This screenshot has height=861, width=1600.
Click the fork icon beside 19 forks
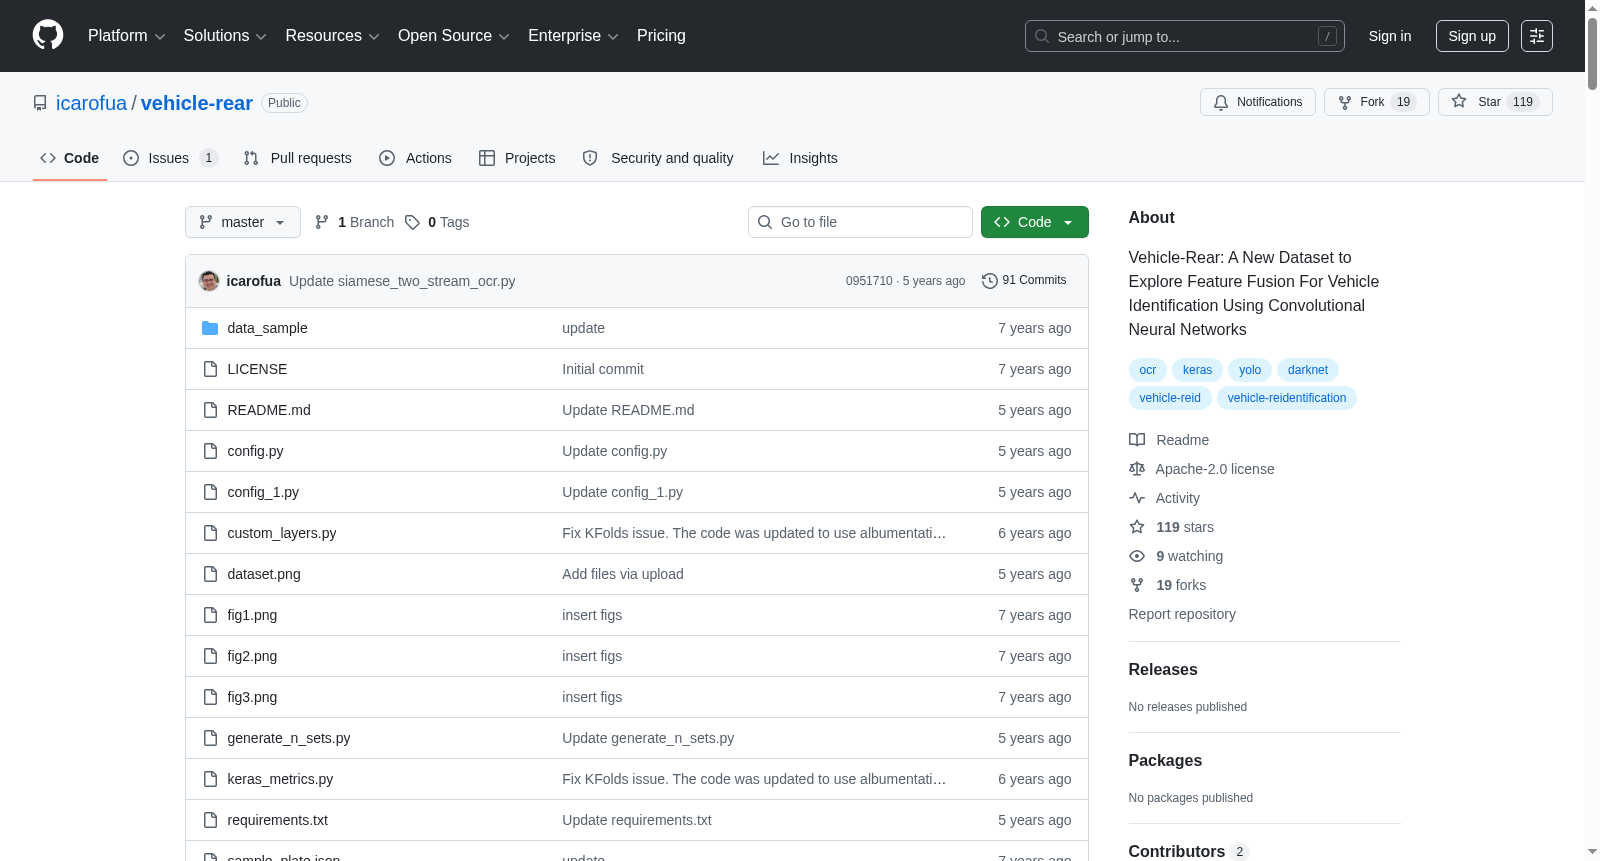click(1137, 585)
